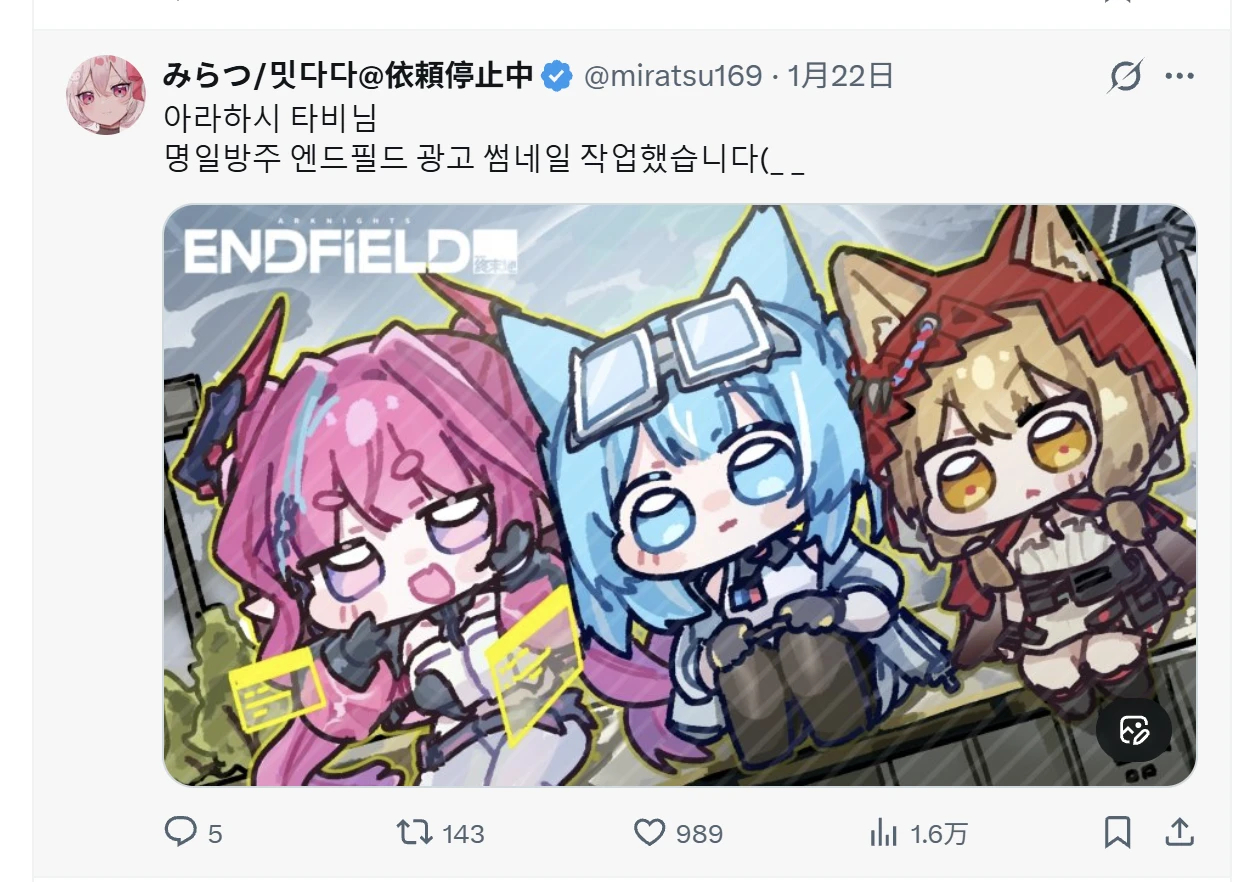Open the author's profile avatar
The width and height of the screenshot is (1252, 882).
[106, 94]
